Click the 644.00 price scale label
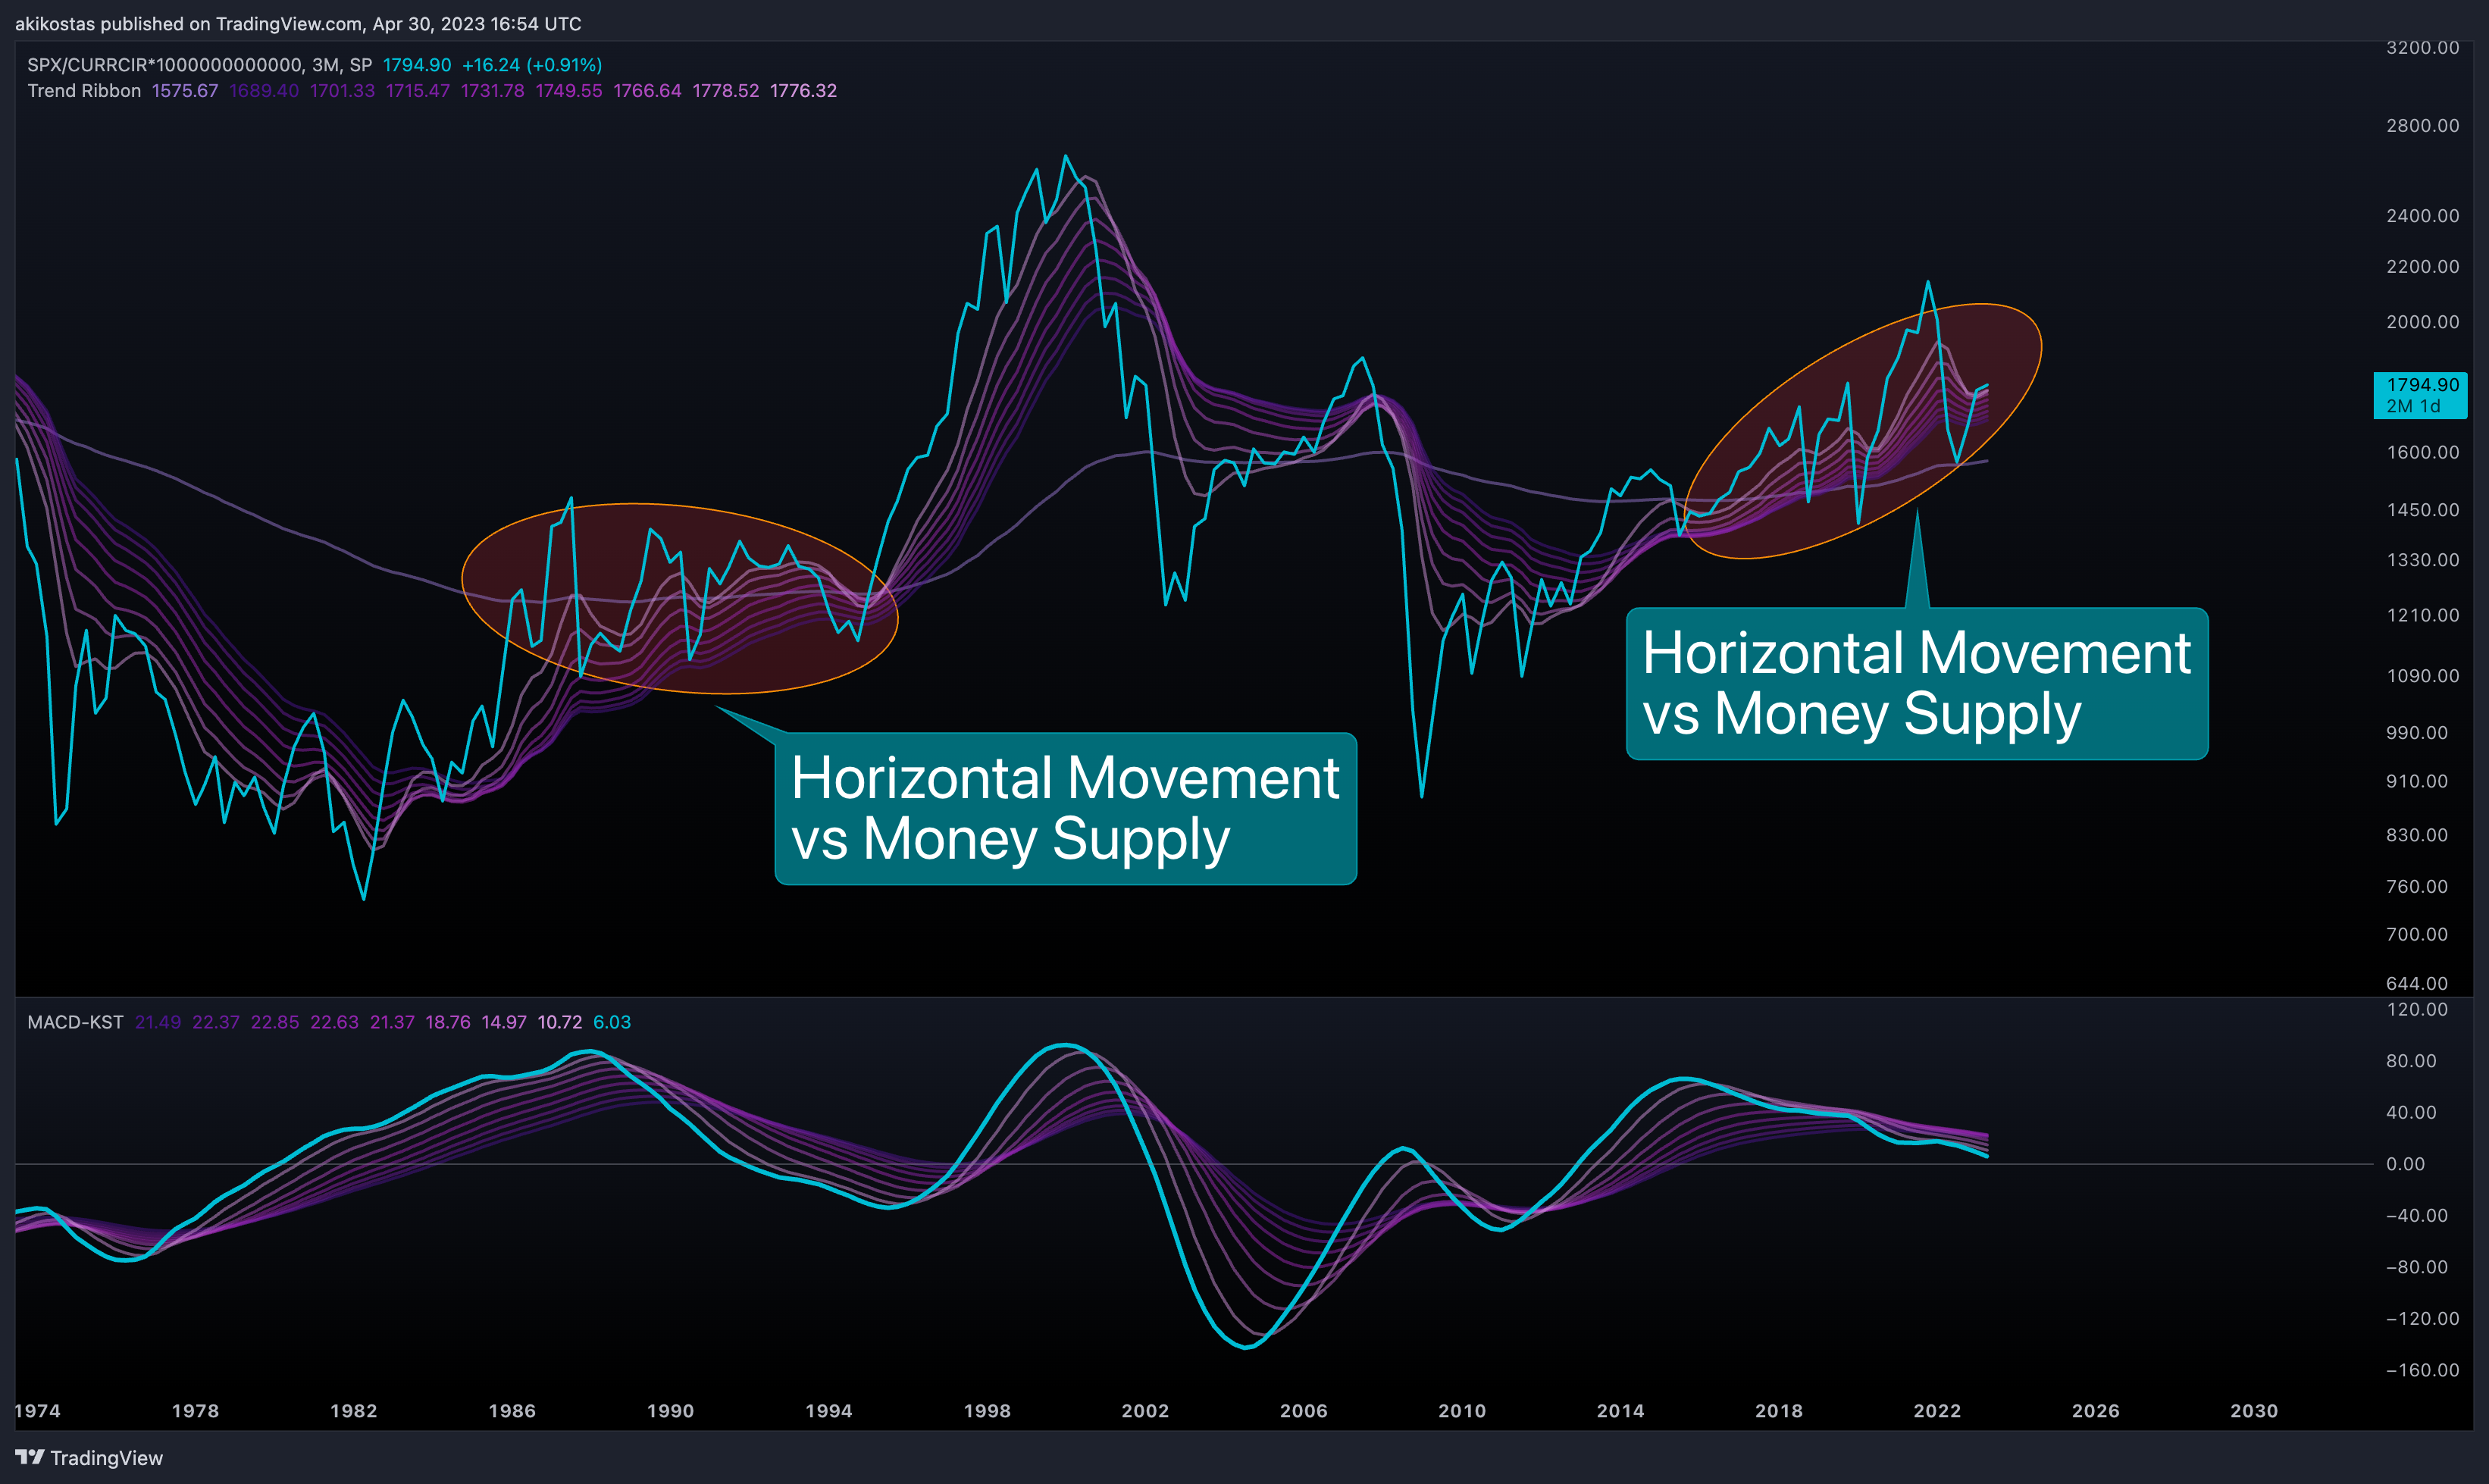The width and height of the screenshot is (2489, 1484). pyautogui.click(x=2417, y=984)
